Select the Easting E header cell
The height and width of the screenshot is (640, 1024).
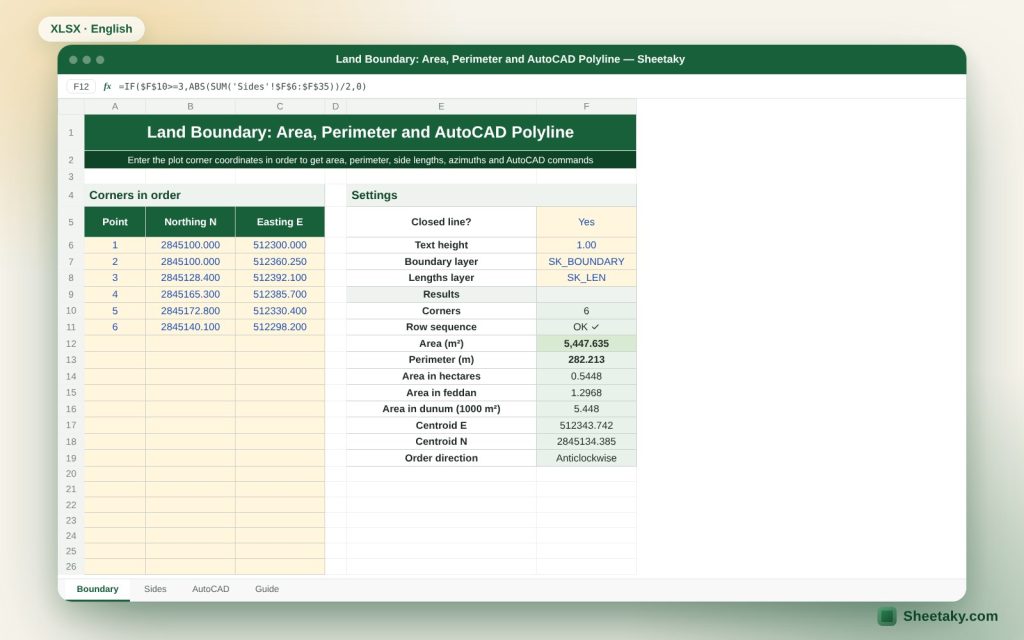point(280,222)
